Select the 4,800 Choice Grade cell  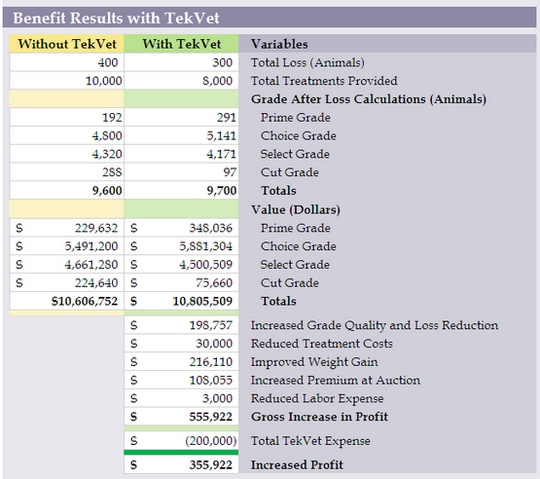click(x=67, y=136)
